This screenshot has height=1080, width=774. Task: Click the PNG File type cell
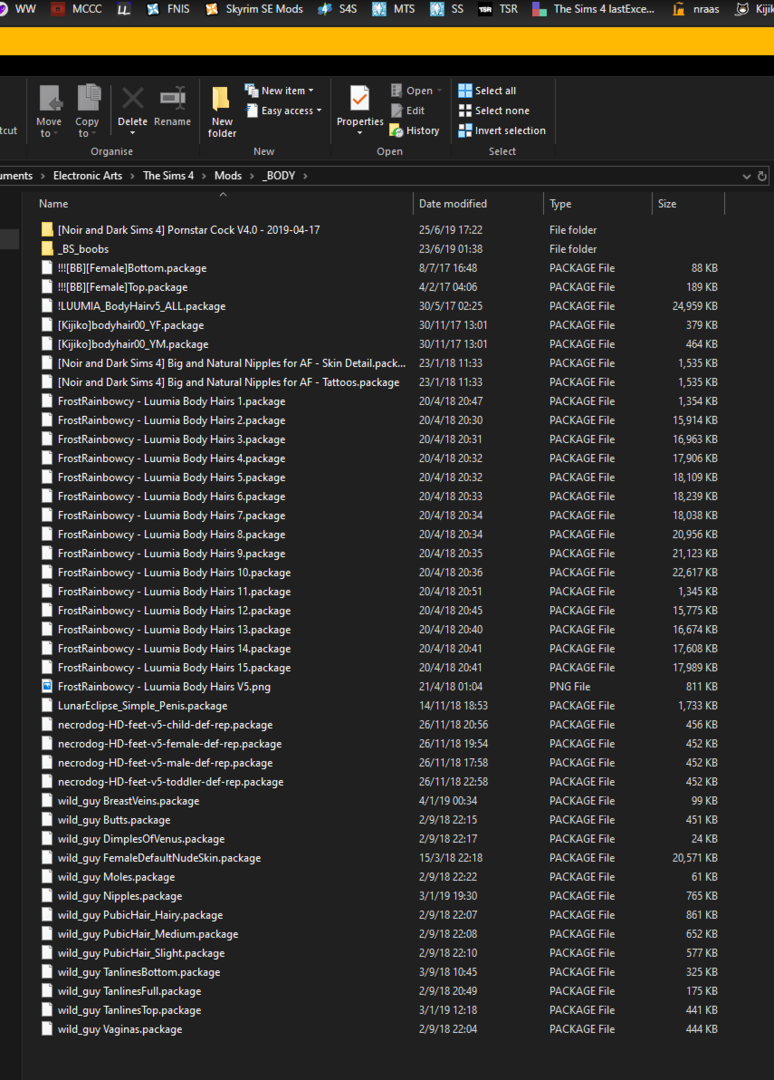click(x=569, y=686)
